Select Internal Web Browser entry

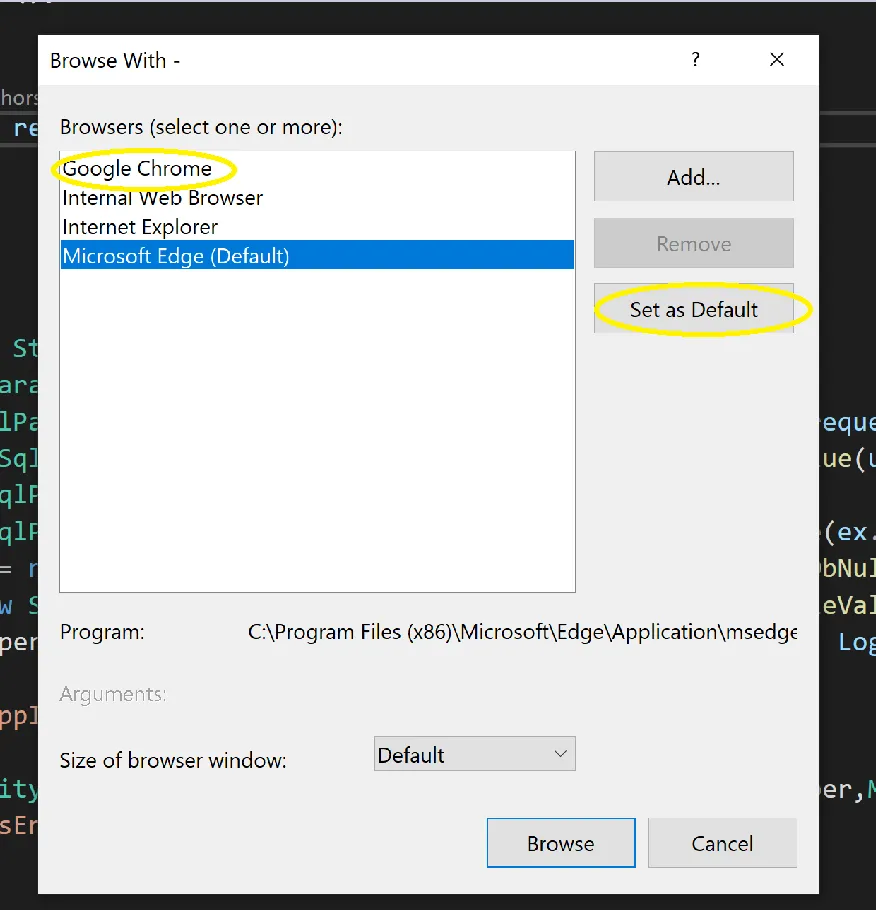click(317, 198)
